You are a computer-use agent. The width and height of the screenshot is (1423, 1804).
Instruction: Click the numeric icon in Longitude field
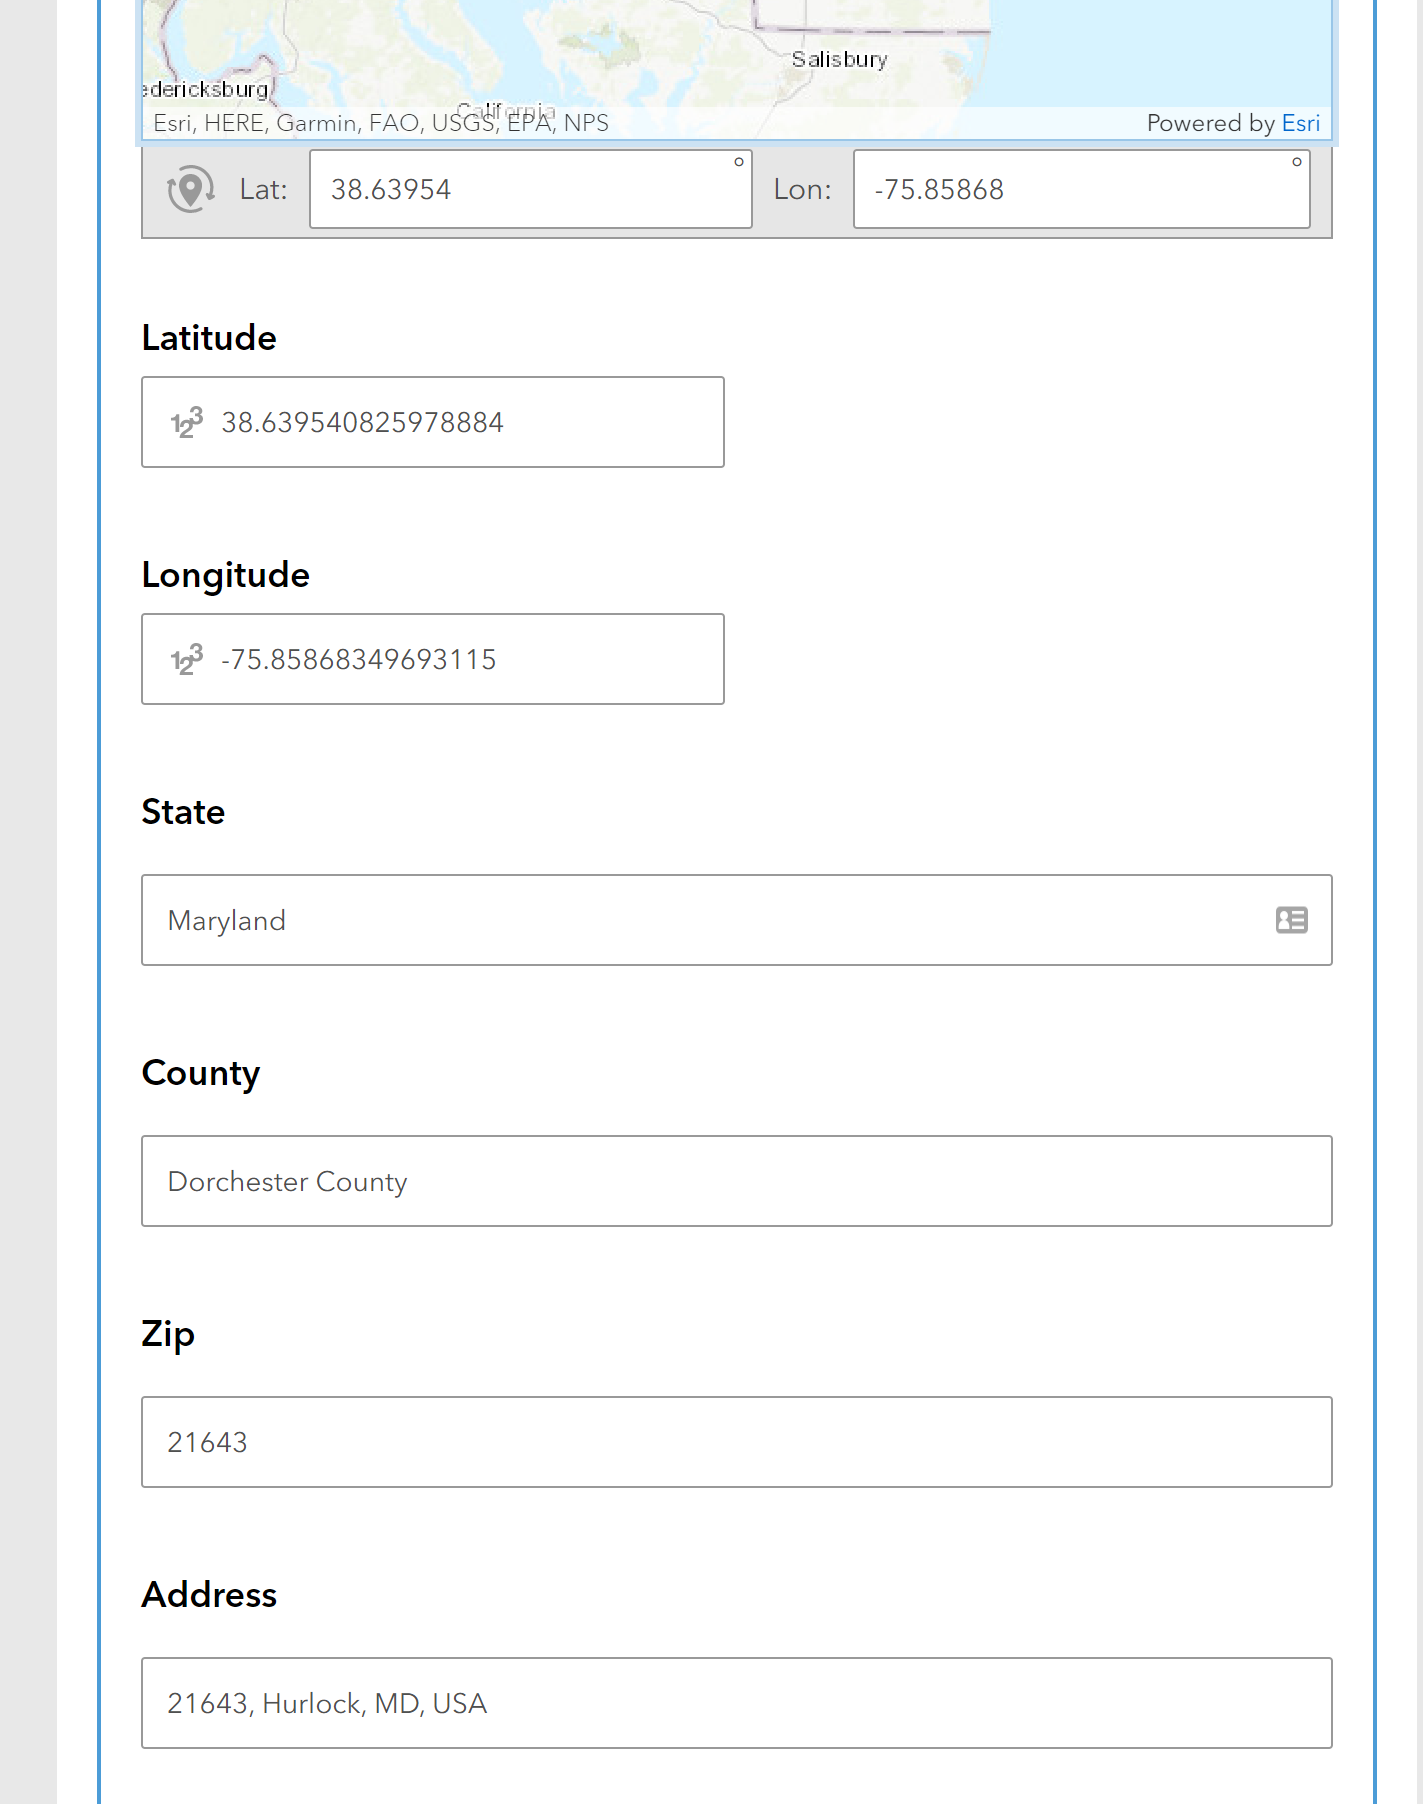pyautogui.click(x=187, y=659)
